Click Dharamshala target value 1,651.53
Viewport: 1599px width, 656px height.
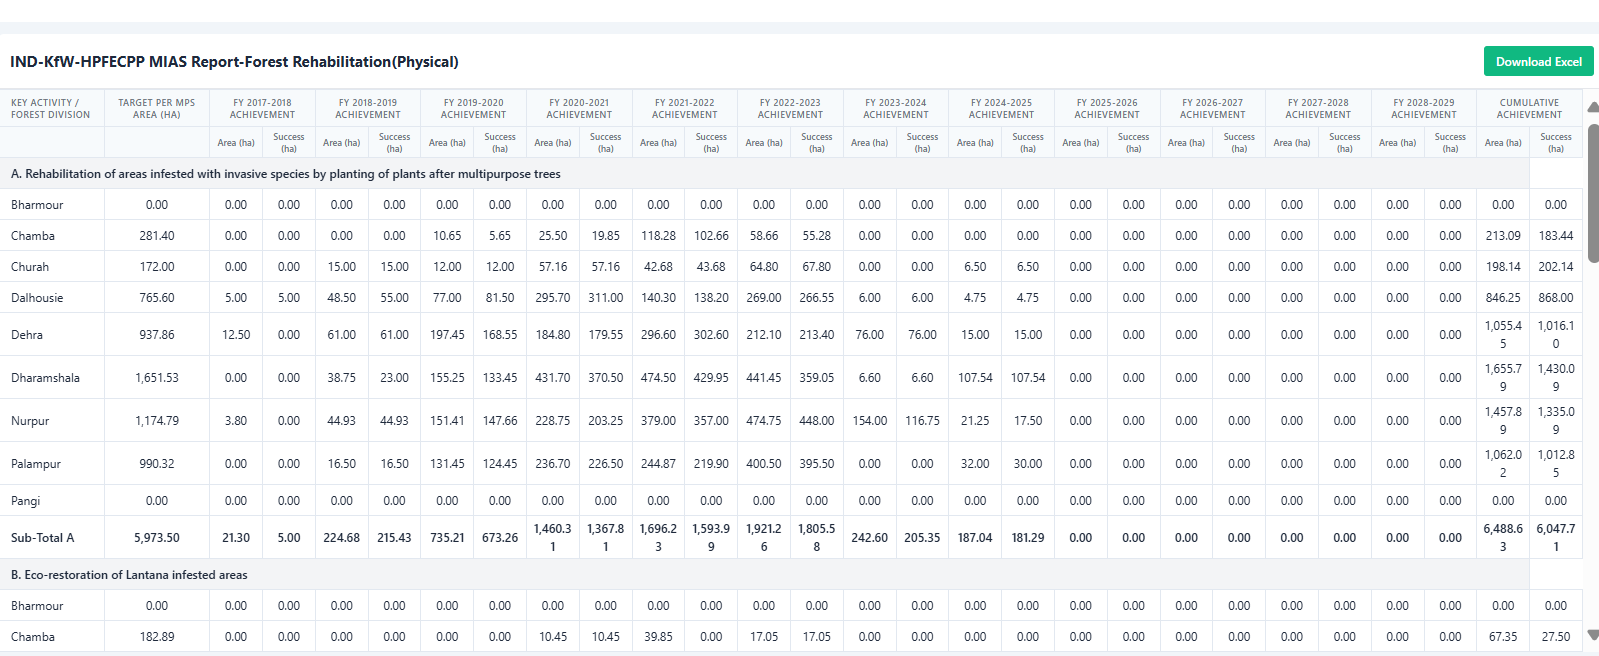point(157,378)
